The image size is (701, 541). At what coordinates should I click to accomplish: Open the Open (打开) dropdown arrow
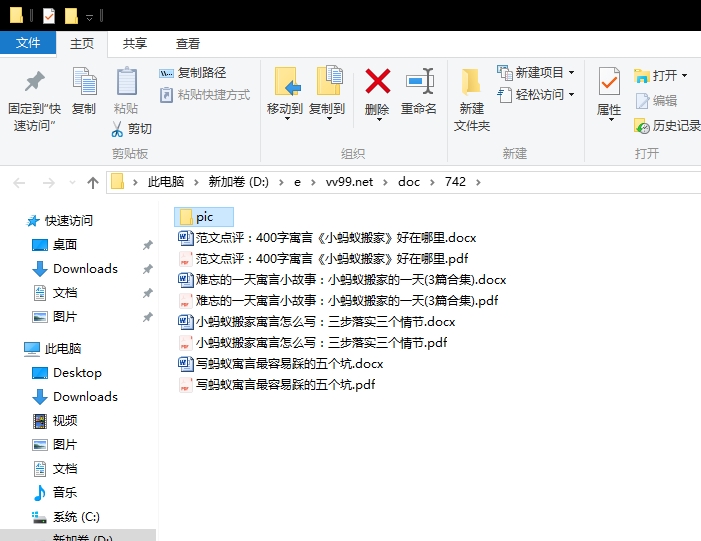(684, 76)
